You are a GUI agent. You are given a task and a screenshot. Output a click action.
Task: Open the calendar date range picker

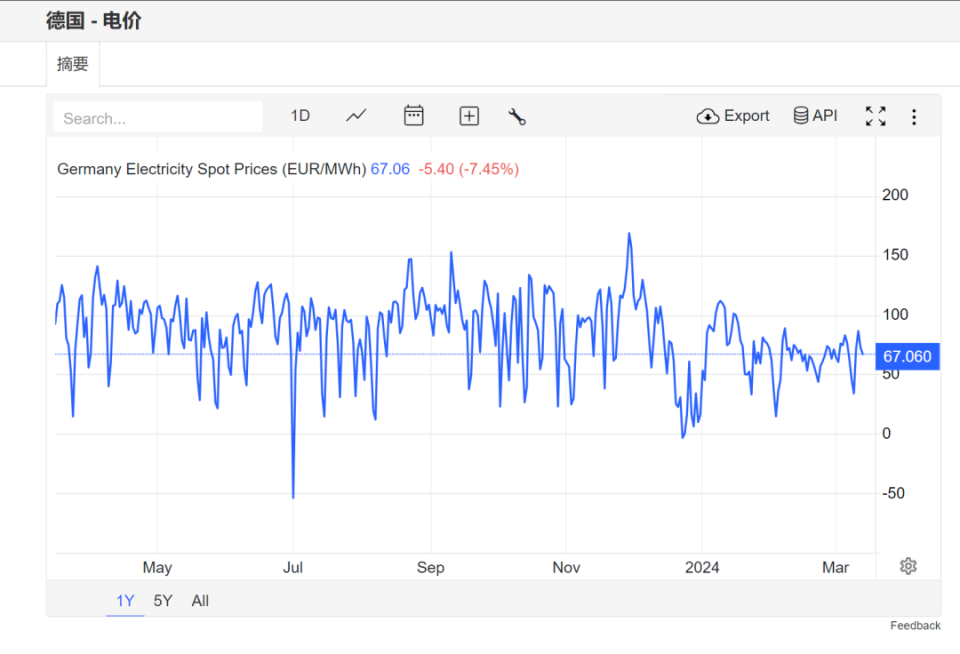point(414,116)
